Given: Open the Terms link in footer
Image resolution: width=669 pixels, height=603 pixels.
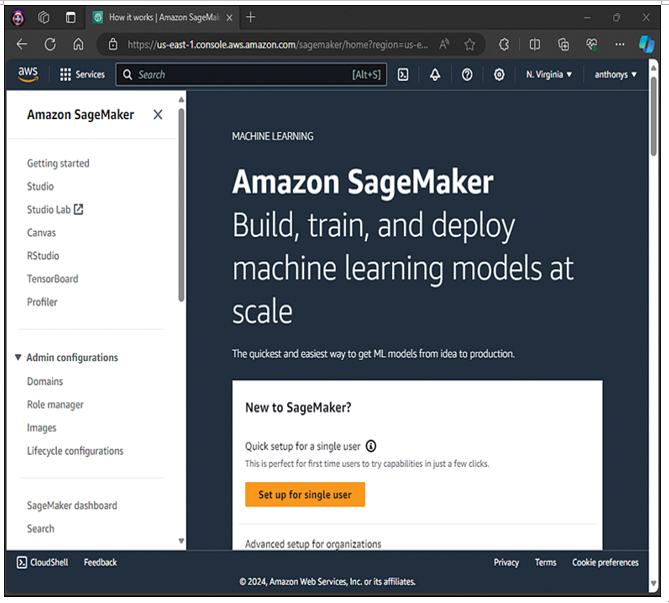Looking at the screenshot, I should (x=545, y=562).
